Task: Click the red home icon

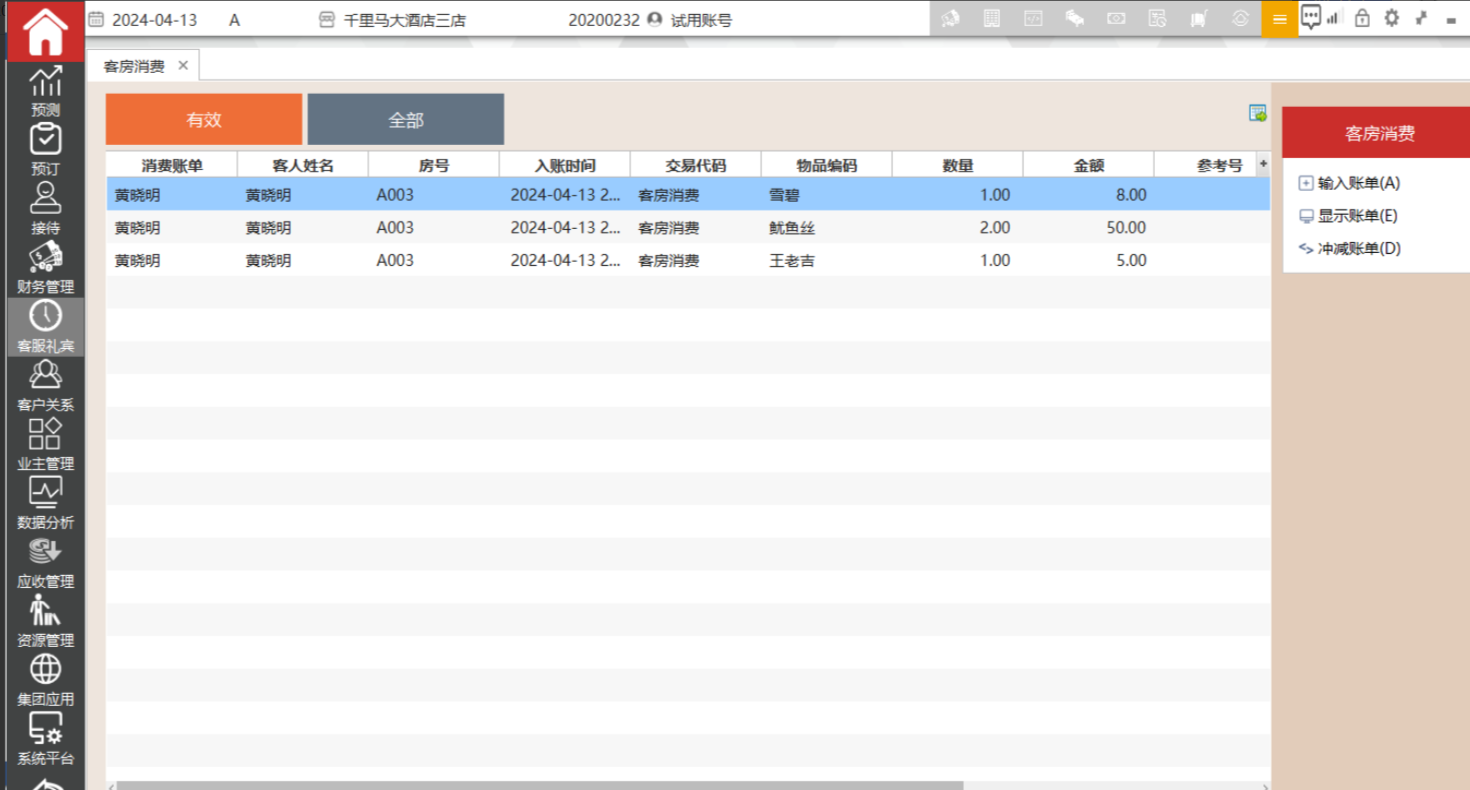Action: click(x=45, y=31)
